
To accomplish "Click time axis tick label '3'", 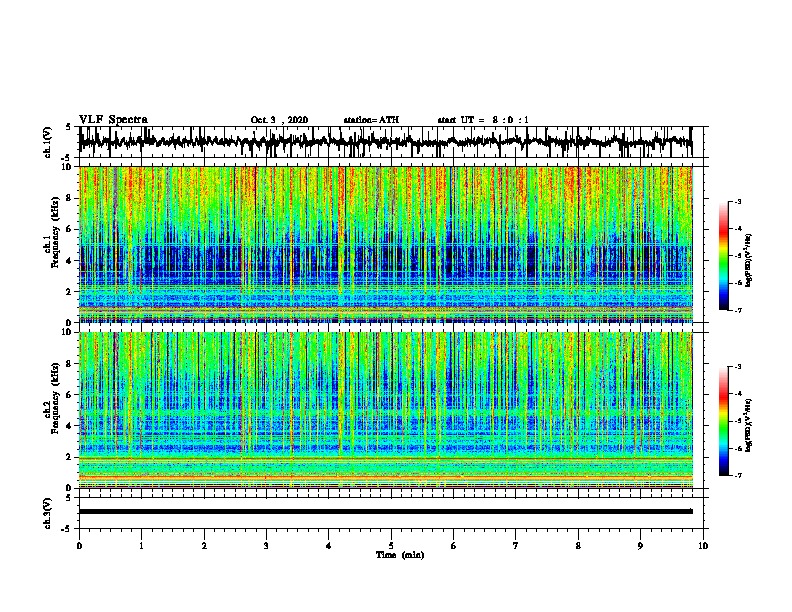I will [266, 546].
